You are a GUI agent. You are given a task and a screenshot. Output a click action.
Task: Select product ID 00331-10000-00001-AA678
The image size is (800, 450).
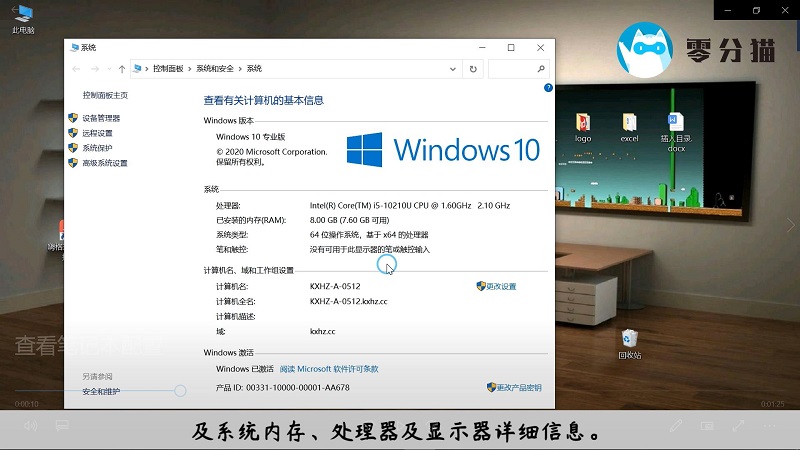[297, 388]
